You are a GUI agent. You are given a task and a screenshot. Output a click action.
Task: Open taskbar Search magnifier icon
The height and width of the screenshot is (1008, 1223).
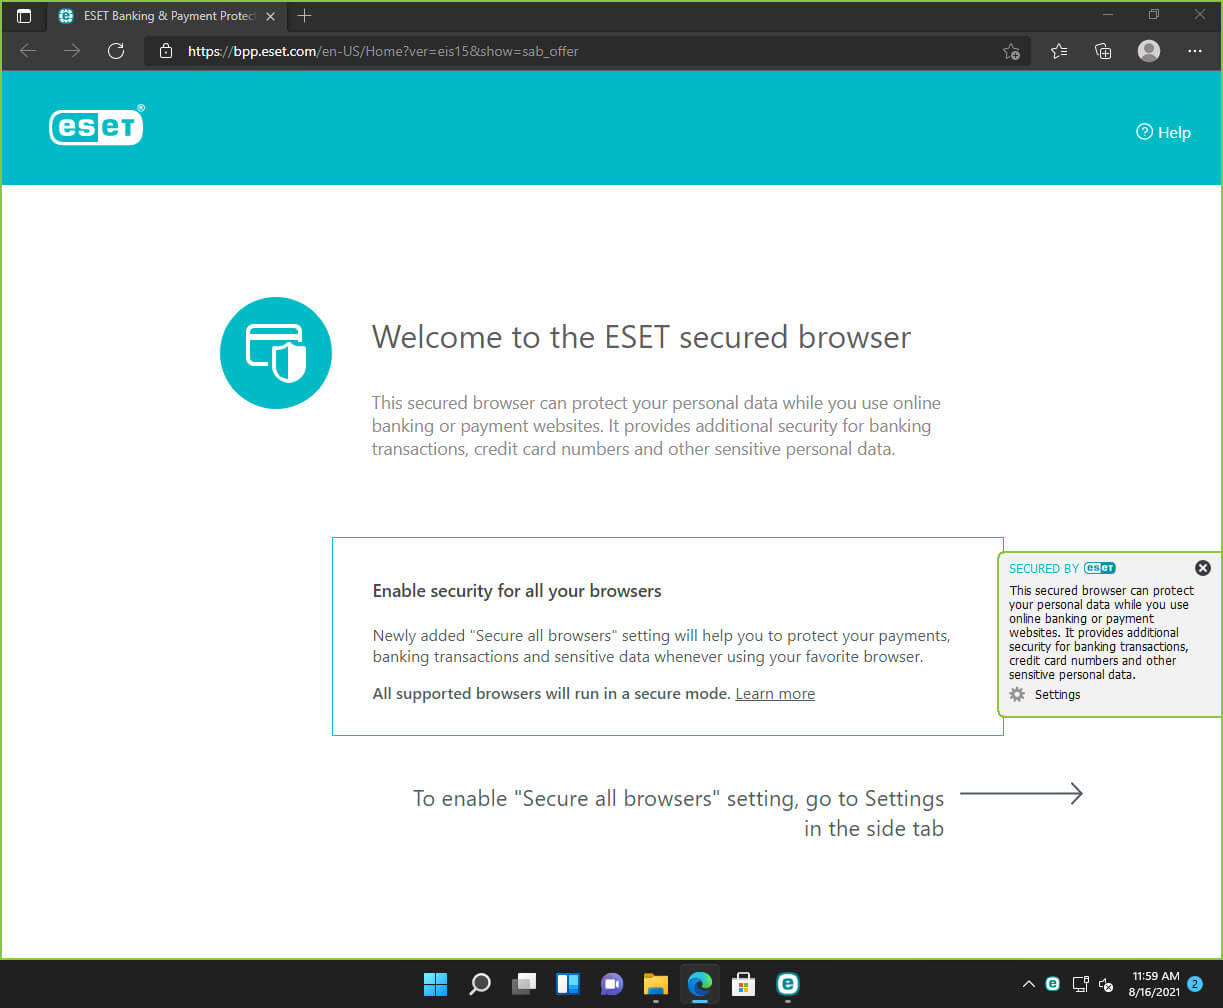(480, 984)
